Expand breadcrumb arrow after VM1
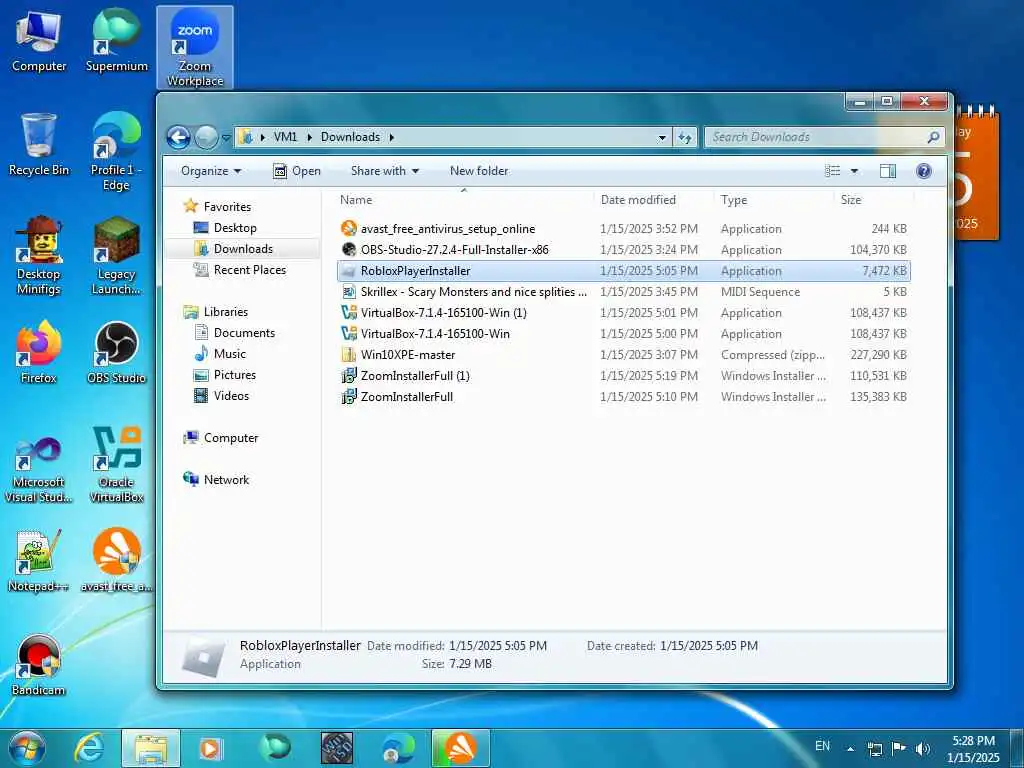The image size is (1024, 768). pos(309,137)
